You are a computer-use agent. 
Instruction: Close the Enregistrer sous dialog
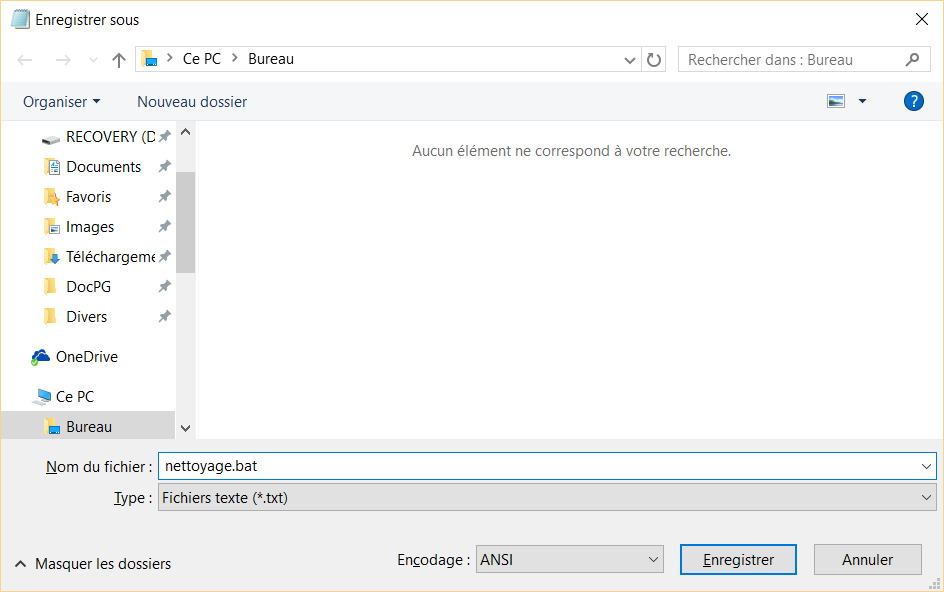pyautogui.click(x=922, y=19)
